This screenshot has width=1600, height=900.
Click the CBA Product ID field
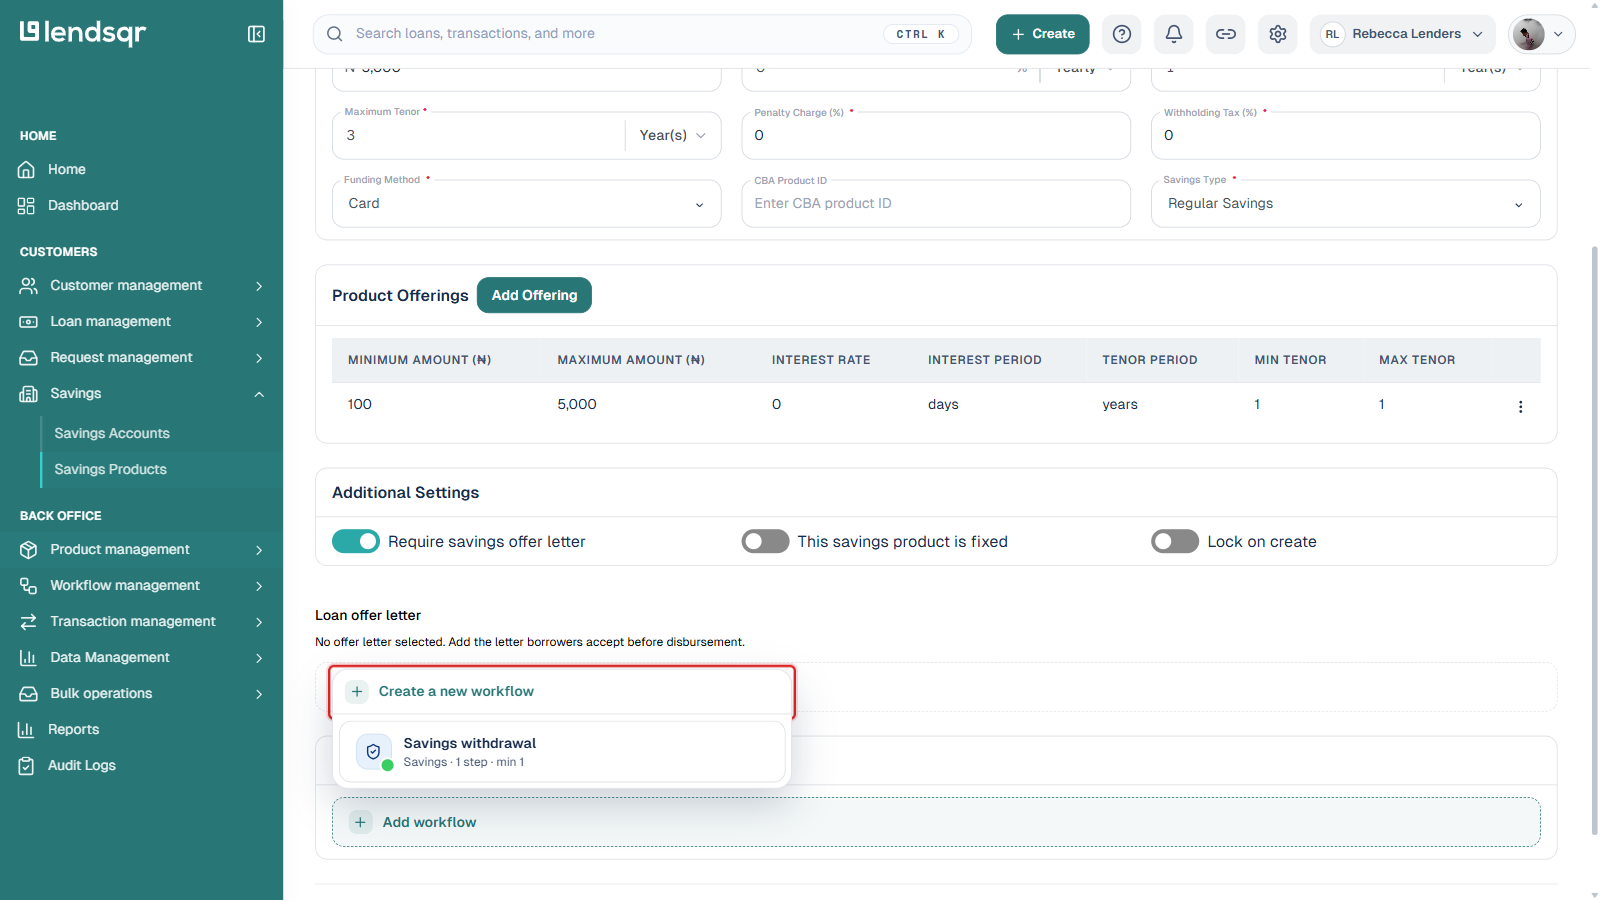click(x=936, y=203)
